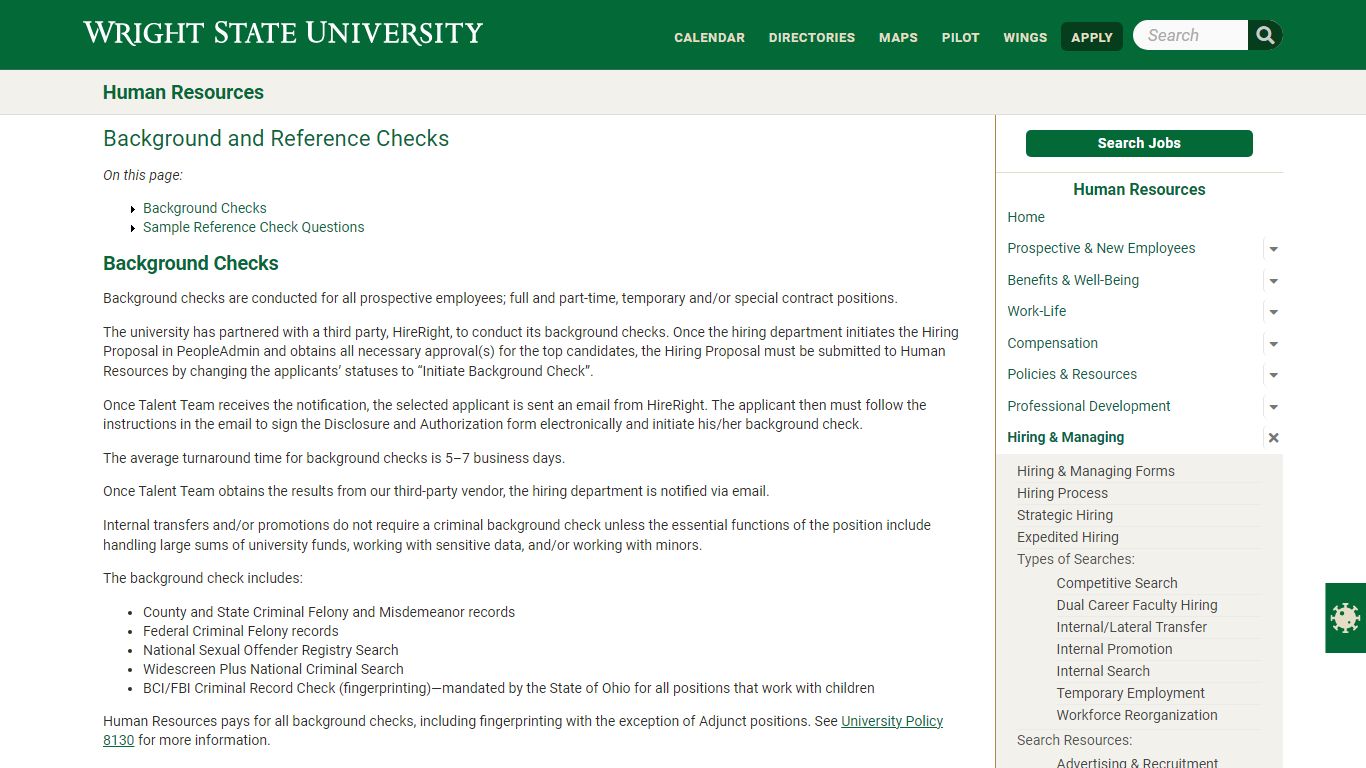Image resolution: width=1366 pixels, height=768 pixels.
Task: Open the COVID virus side tab icon
Action: click(1346, 618)
